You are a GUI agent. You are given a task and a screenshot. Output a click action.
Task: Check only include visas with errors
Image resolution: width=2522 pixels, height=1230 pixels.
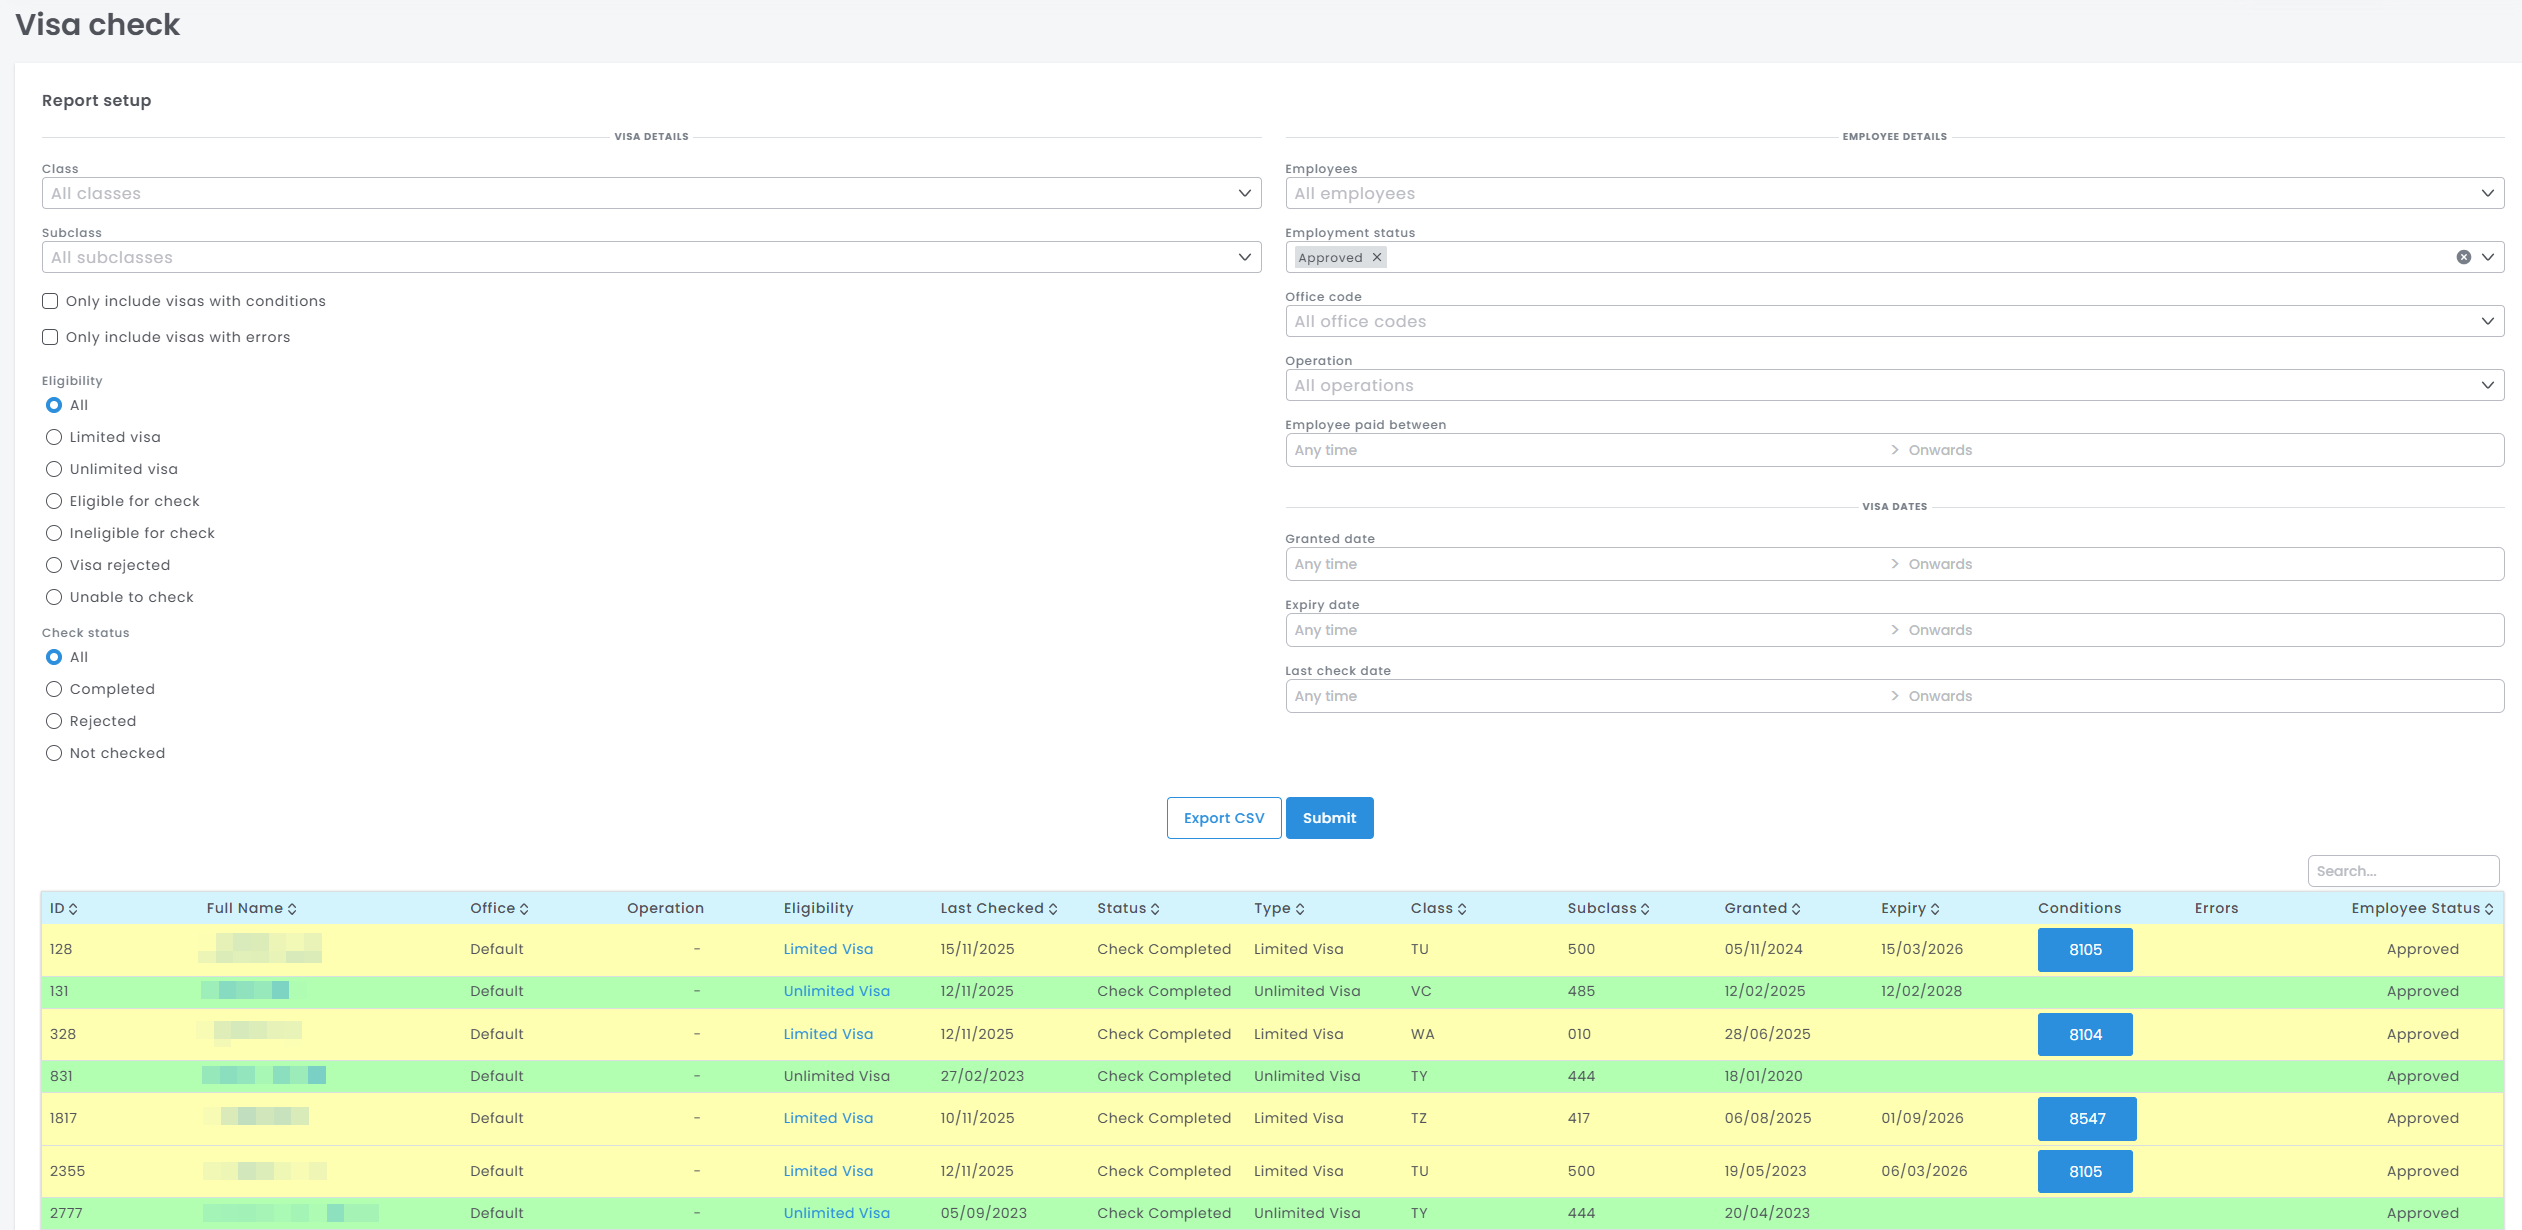[x=50, y=337]
